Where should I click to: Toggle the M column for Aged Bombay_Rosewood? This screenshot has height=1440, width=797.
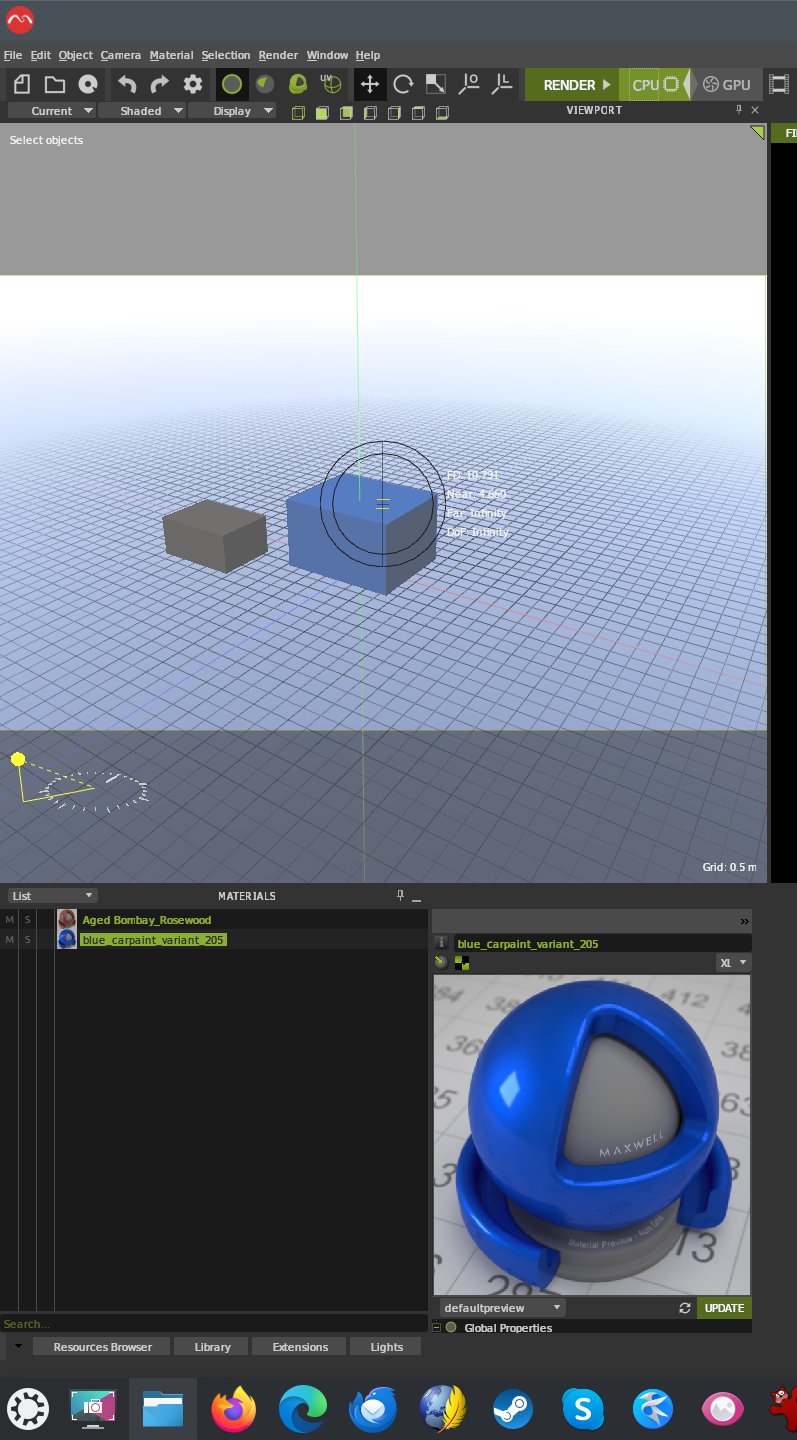click(10, 920)
